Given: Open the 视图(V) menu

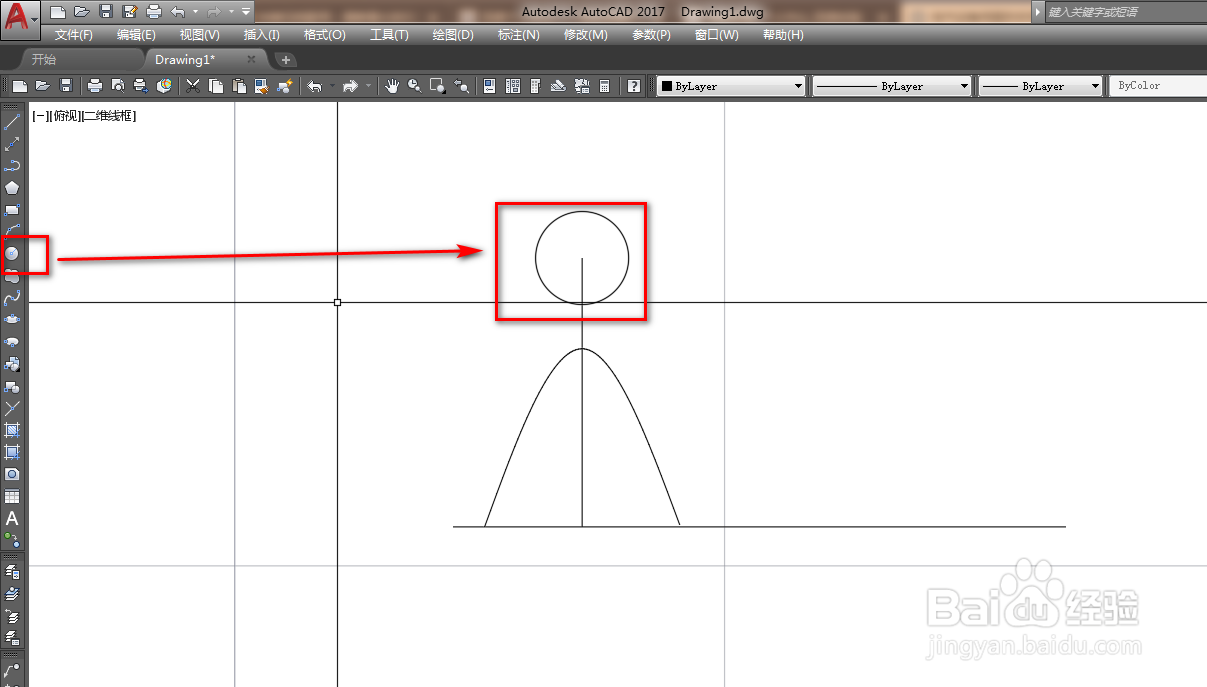Looking at the screenshot, I should [199, 35].
